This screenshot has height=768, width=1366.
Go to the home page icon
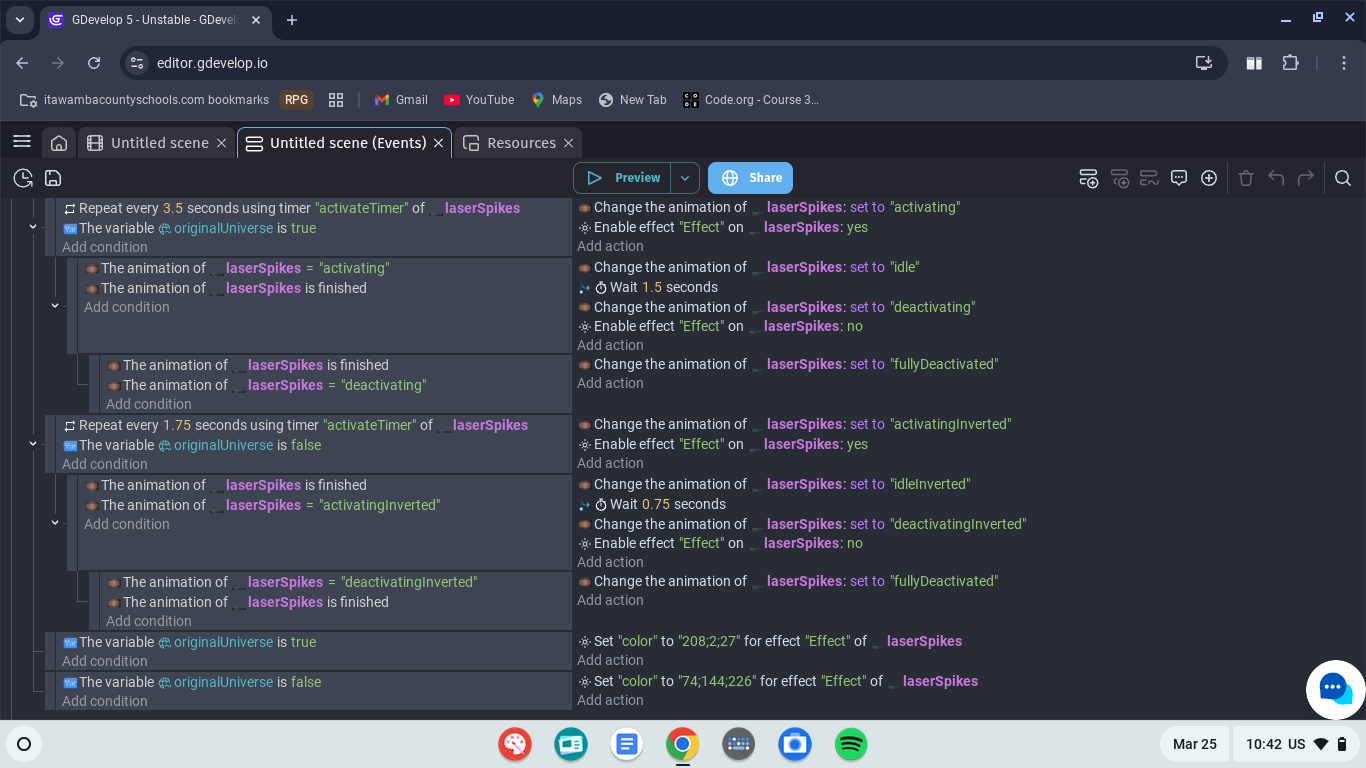59,143
